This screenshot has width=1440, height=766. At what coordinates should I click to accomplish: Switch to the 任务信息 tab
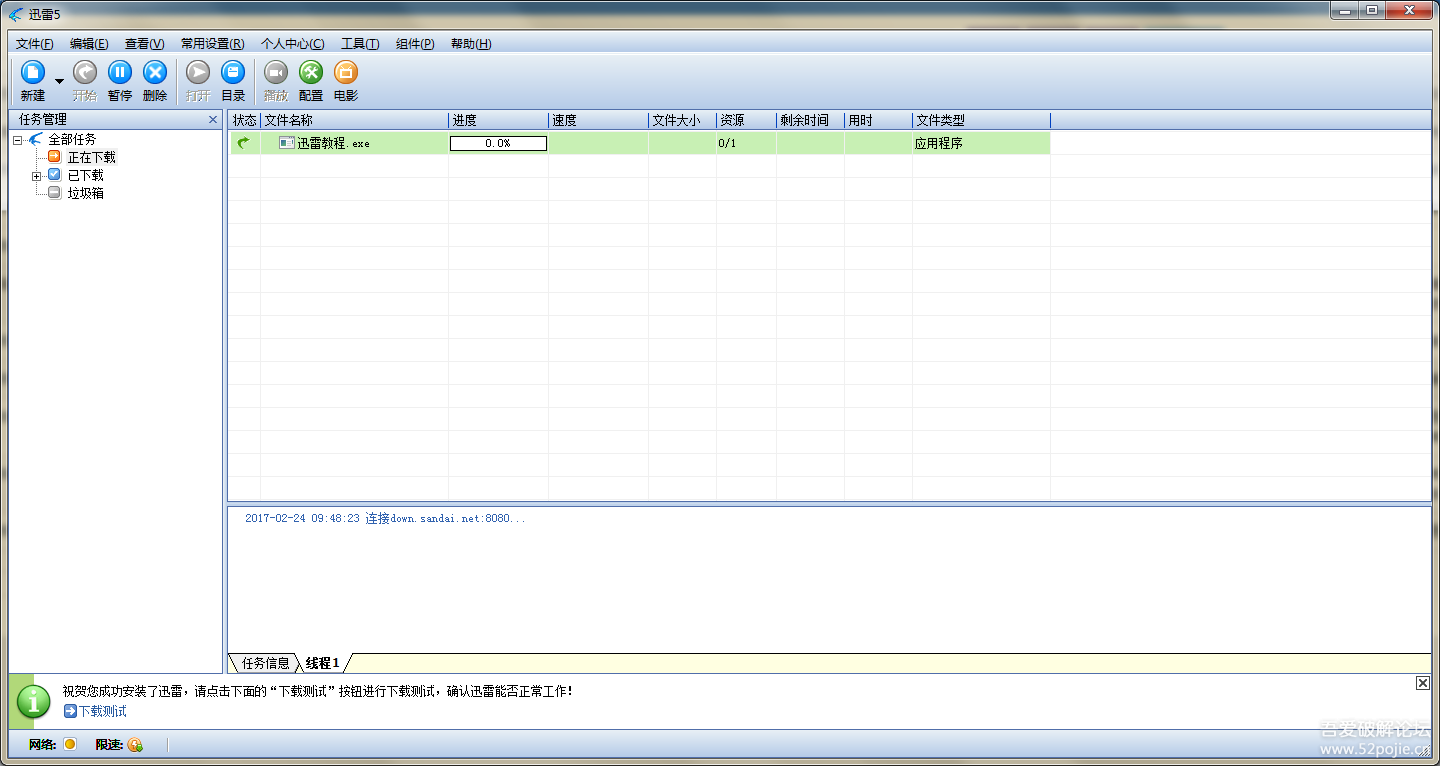tap(265, 663)
